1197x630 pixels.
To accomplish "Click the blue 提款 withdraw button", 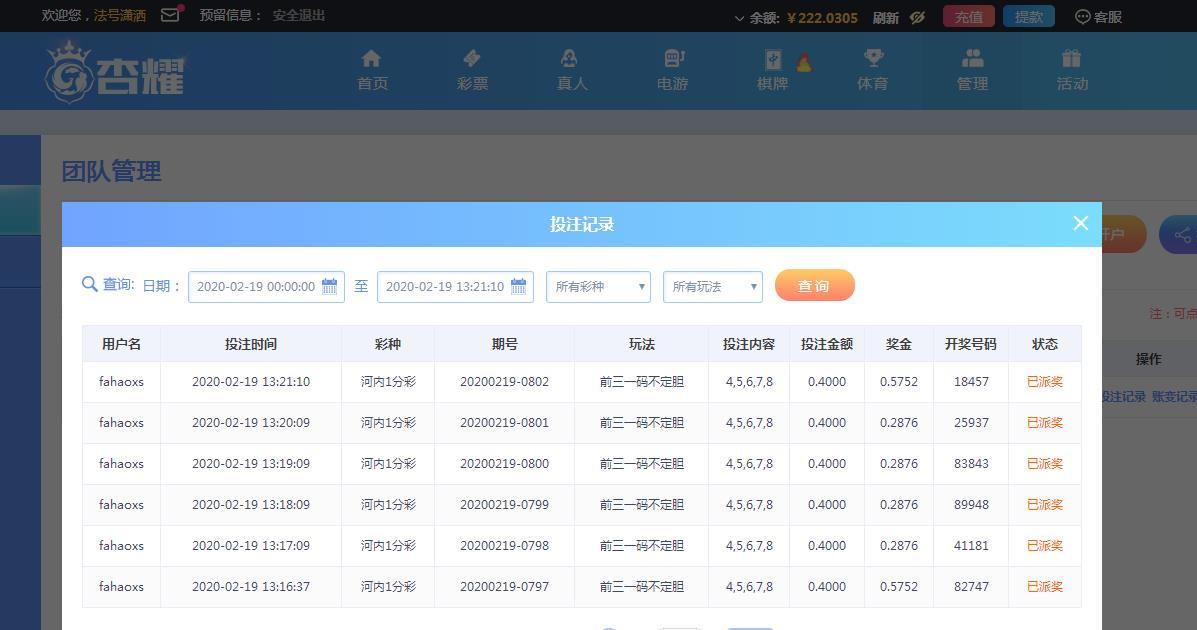I will (x=1028, y=17).
